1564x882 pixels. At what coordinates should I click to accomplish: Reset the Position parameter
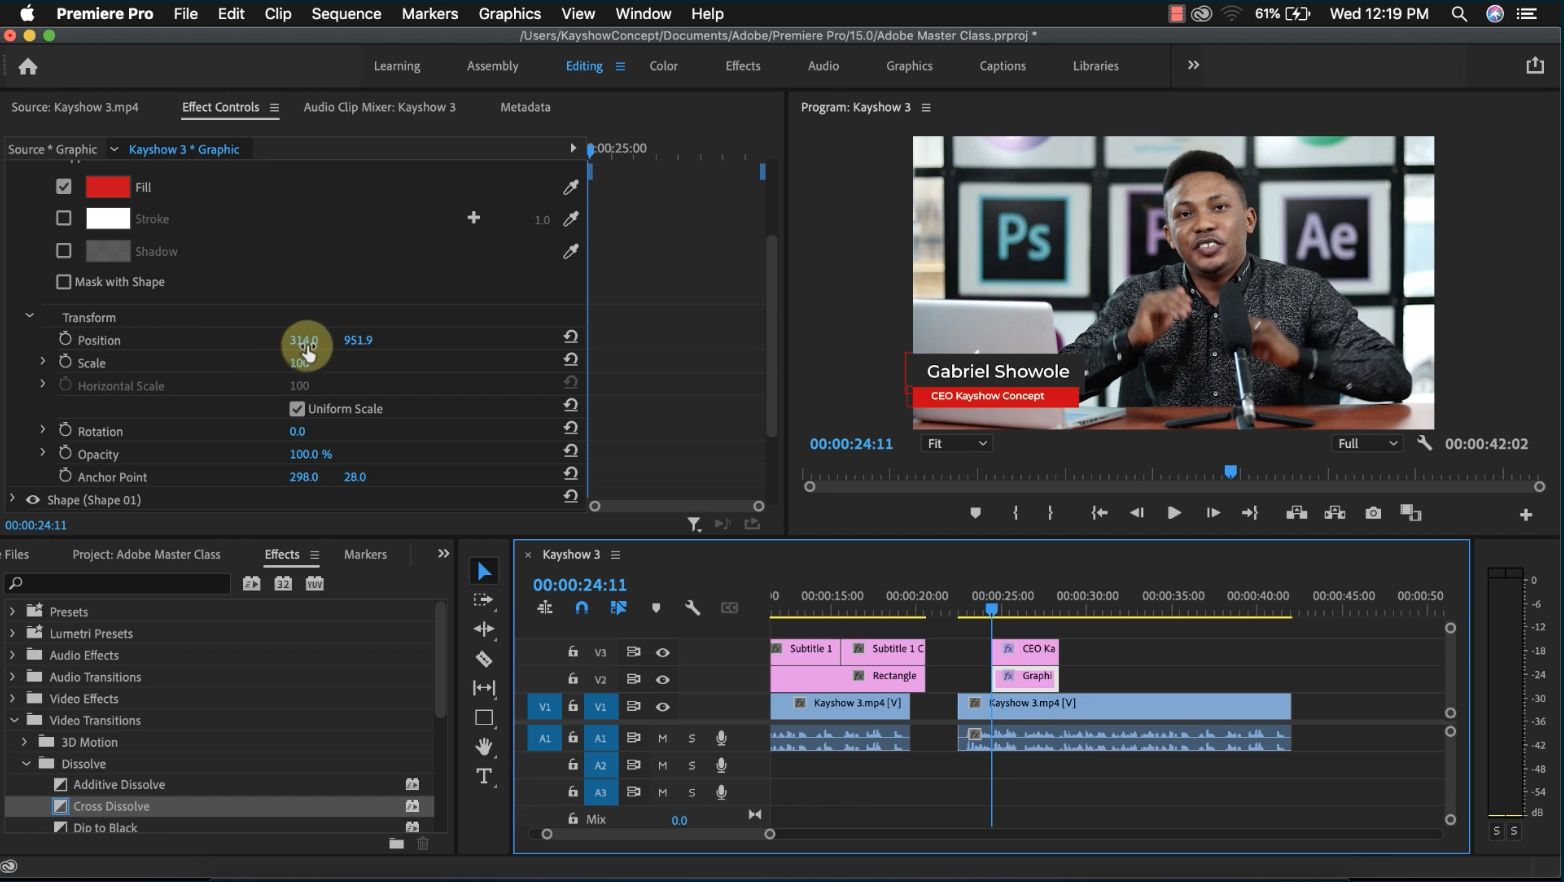click(x=571, y=337)
